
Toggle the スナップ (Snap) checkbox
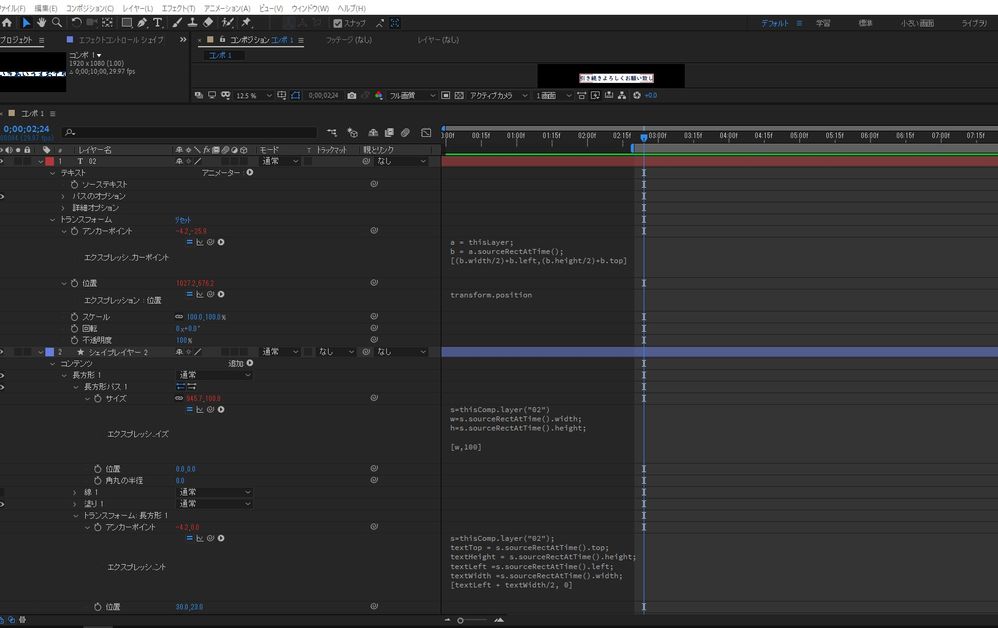[x=338, y=23]
